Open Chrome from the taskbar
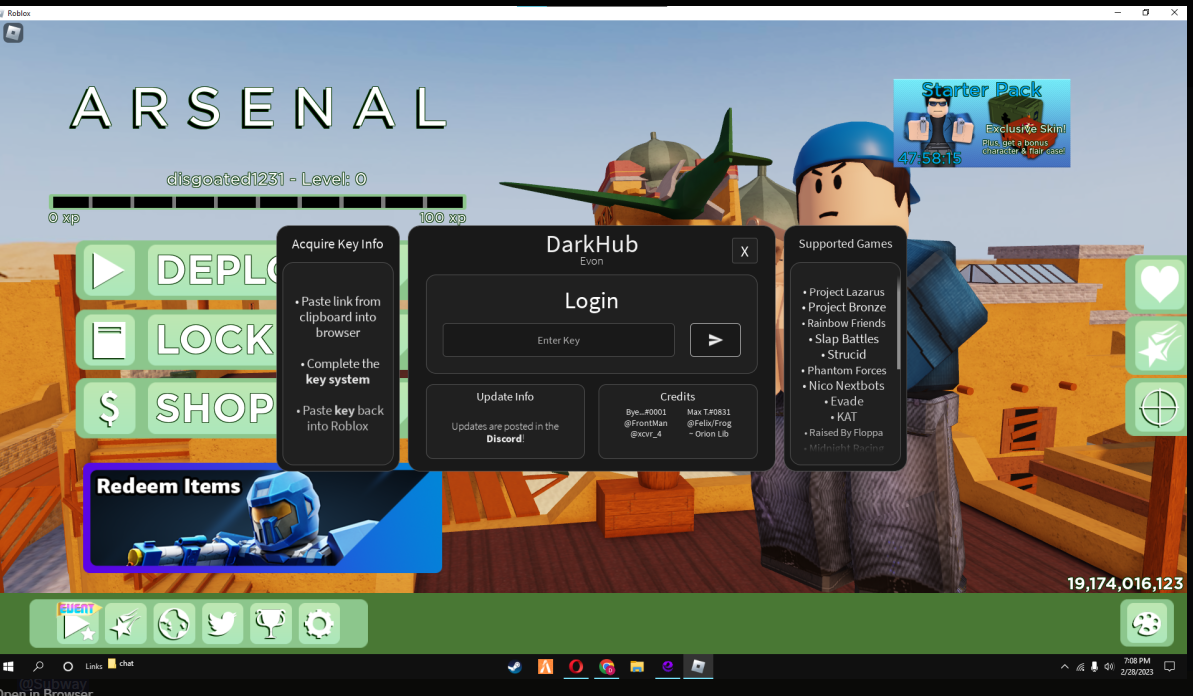 click(606, 667)
